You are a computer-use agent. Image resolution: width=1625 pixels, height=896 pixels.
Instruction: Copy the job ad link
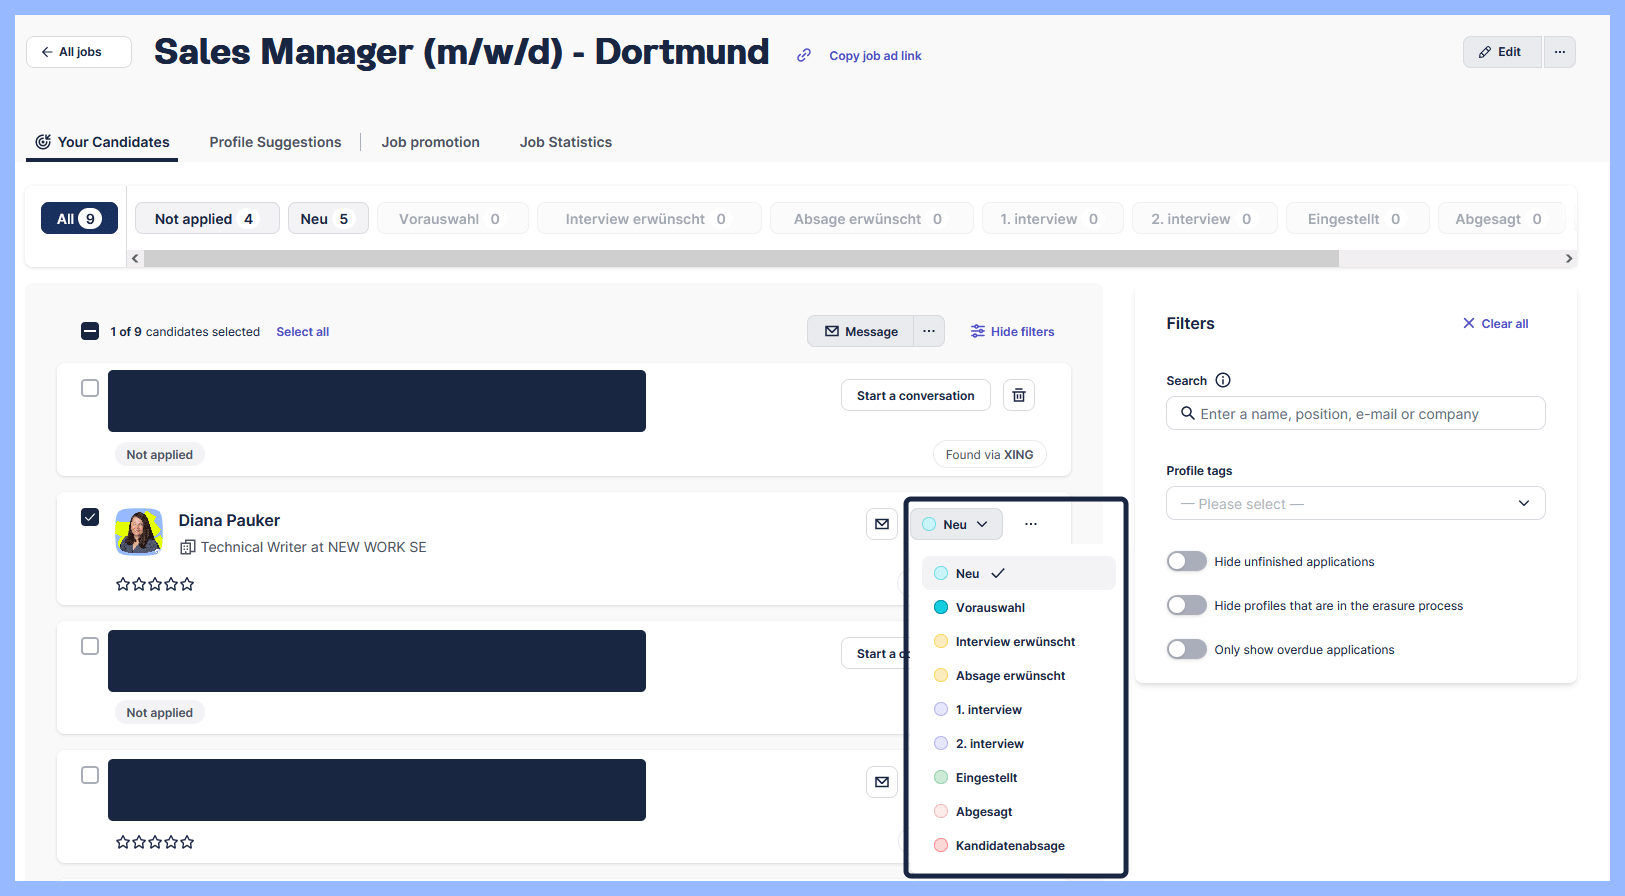coord(875,56)
